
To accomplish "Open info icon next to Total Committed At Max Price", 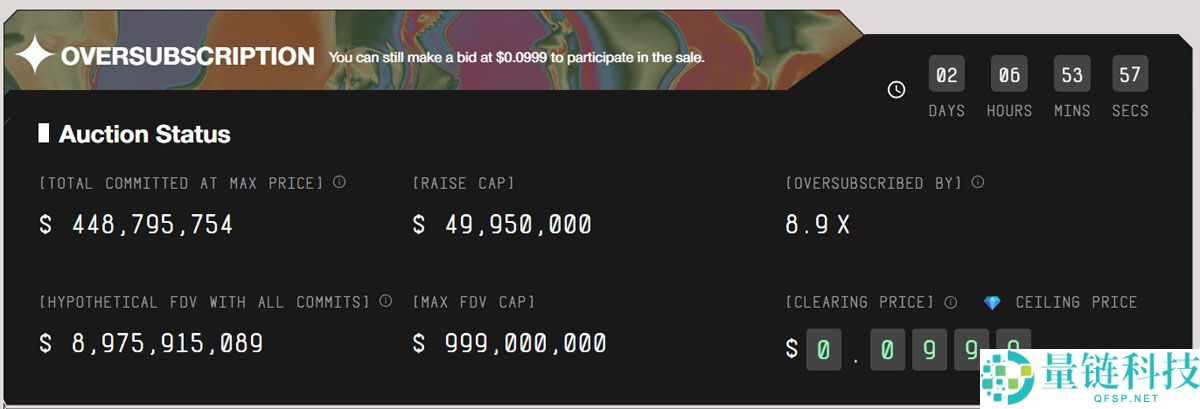I will coord(339,183).
